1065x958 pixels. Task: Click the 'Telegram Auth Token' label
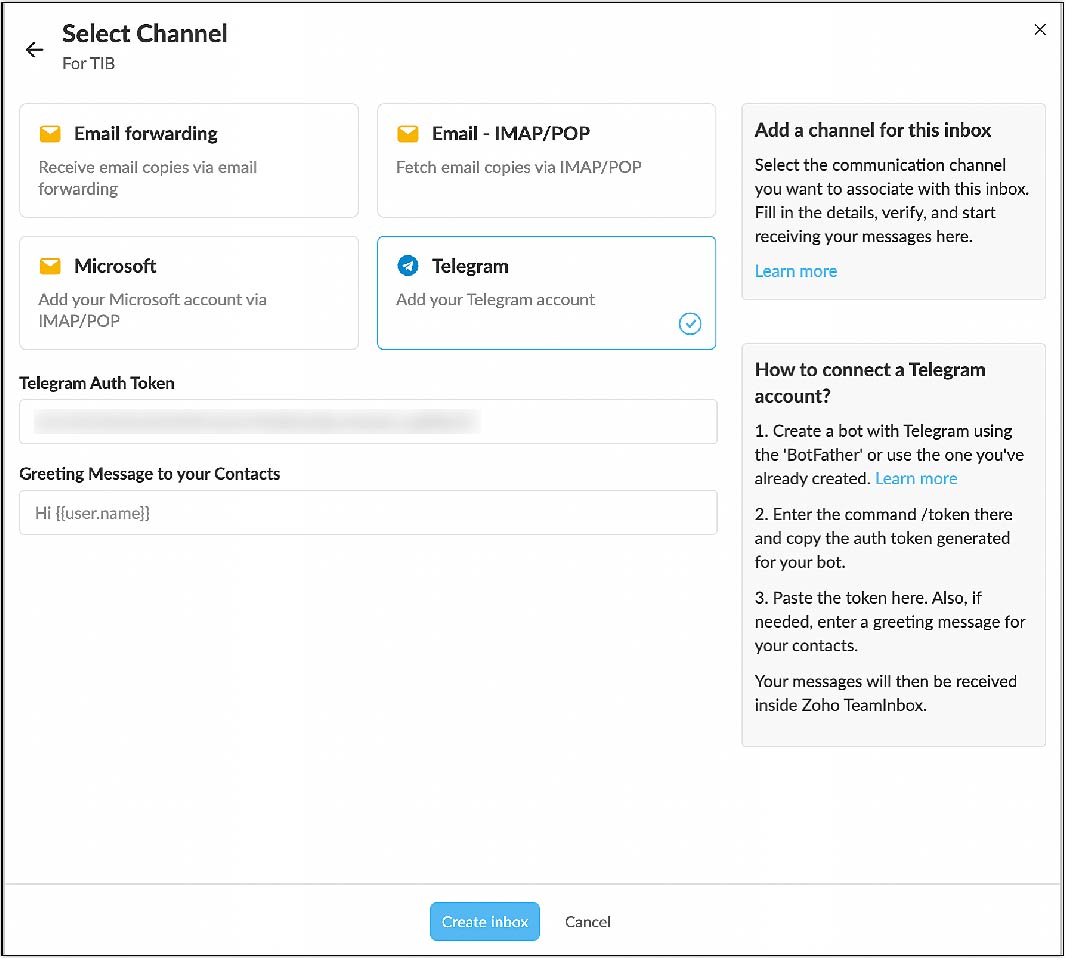[x=97, y=383]
